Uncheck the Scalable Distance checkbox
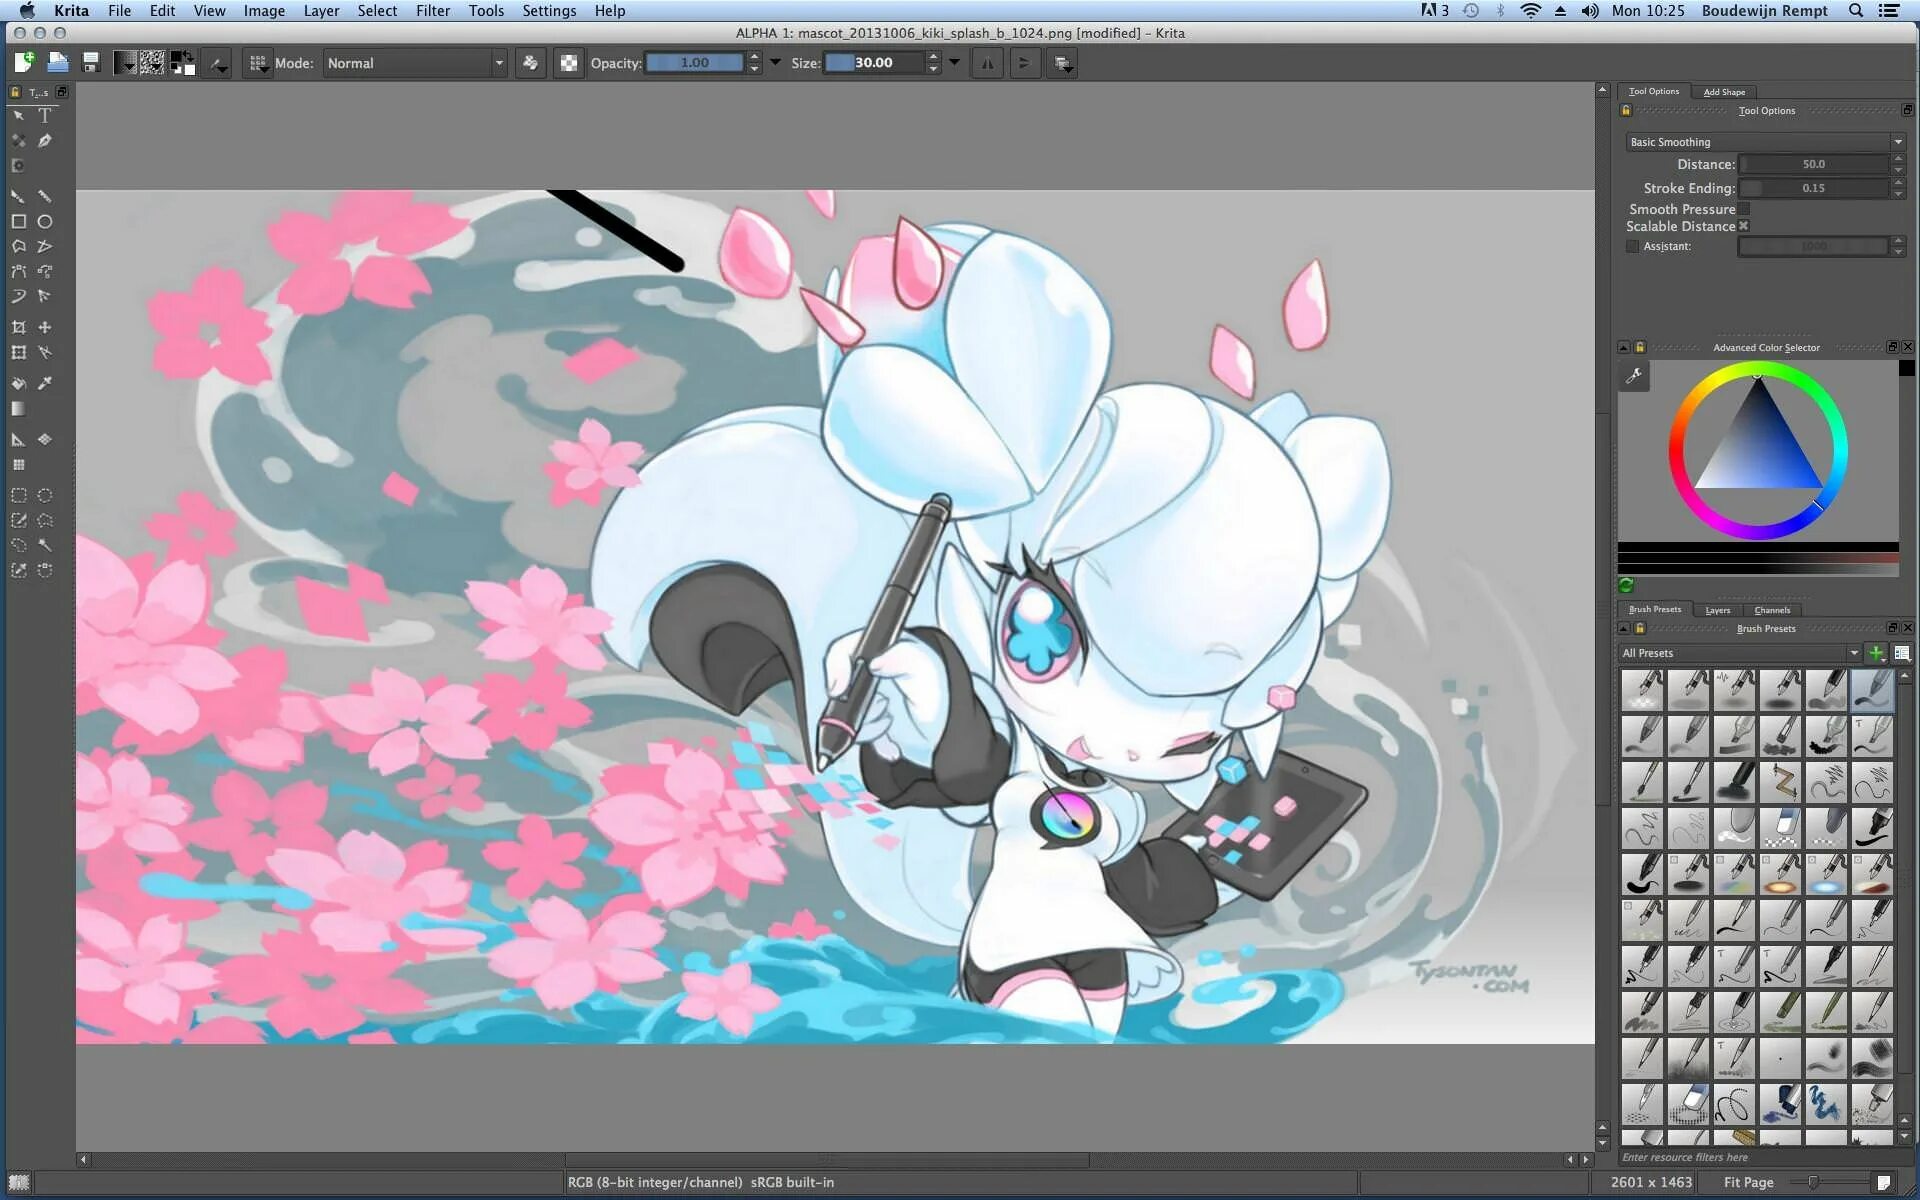This screenshot has height=1200, width=1920. click(x=1743, y=226)
